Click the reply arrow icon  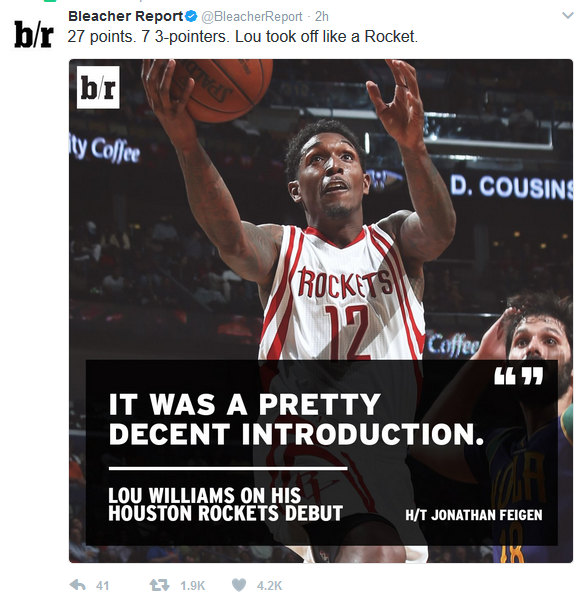[x=78, y=585]
